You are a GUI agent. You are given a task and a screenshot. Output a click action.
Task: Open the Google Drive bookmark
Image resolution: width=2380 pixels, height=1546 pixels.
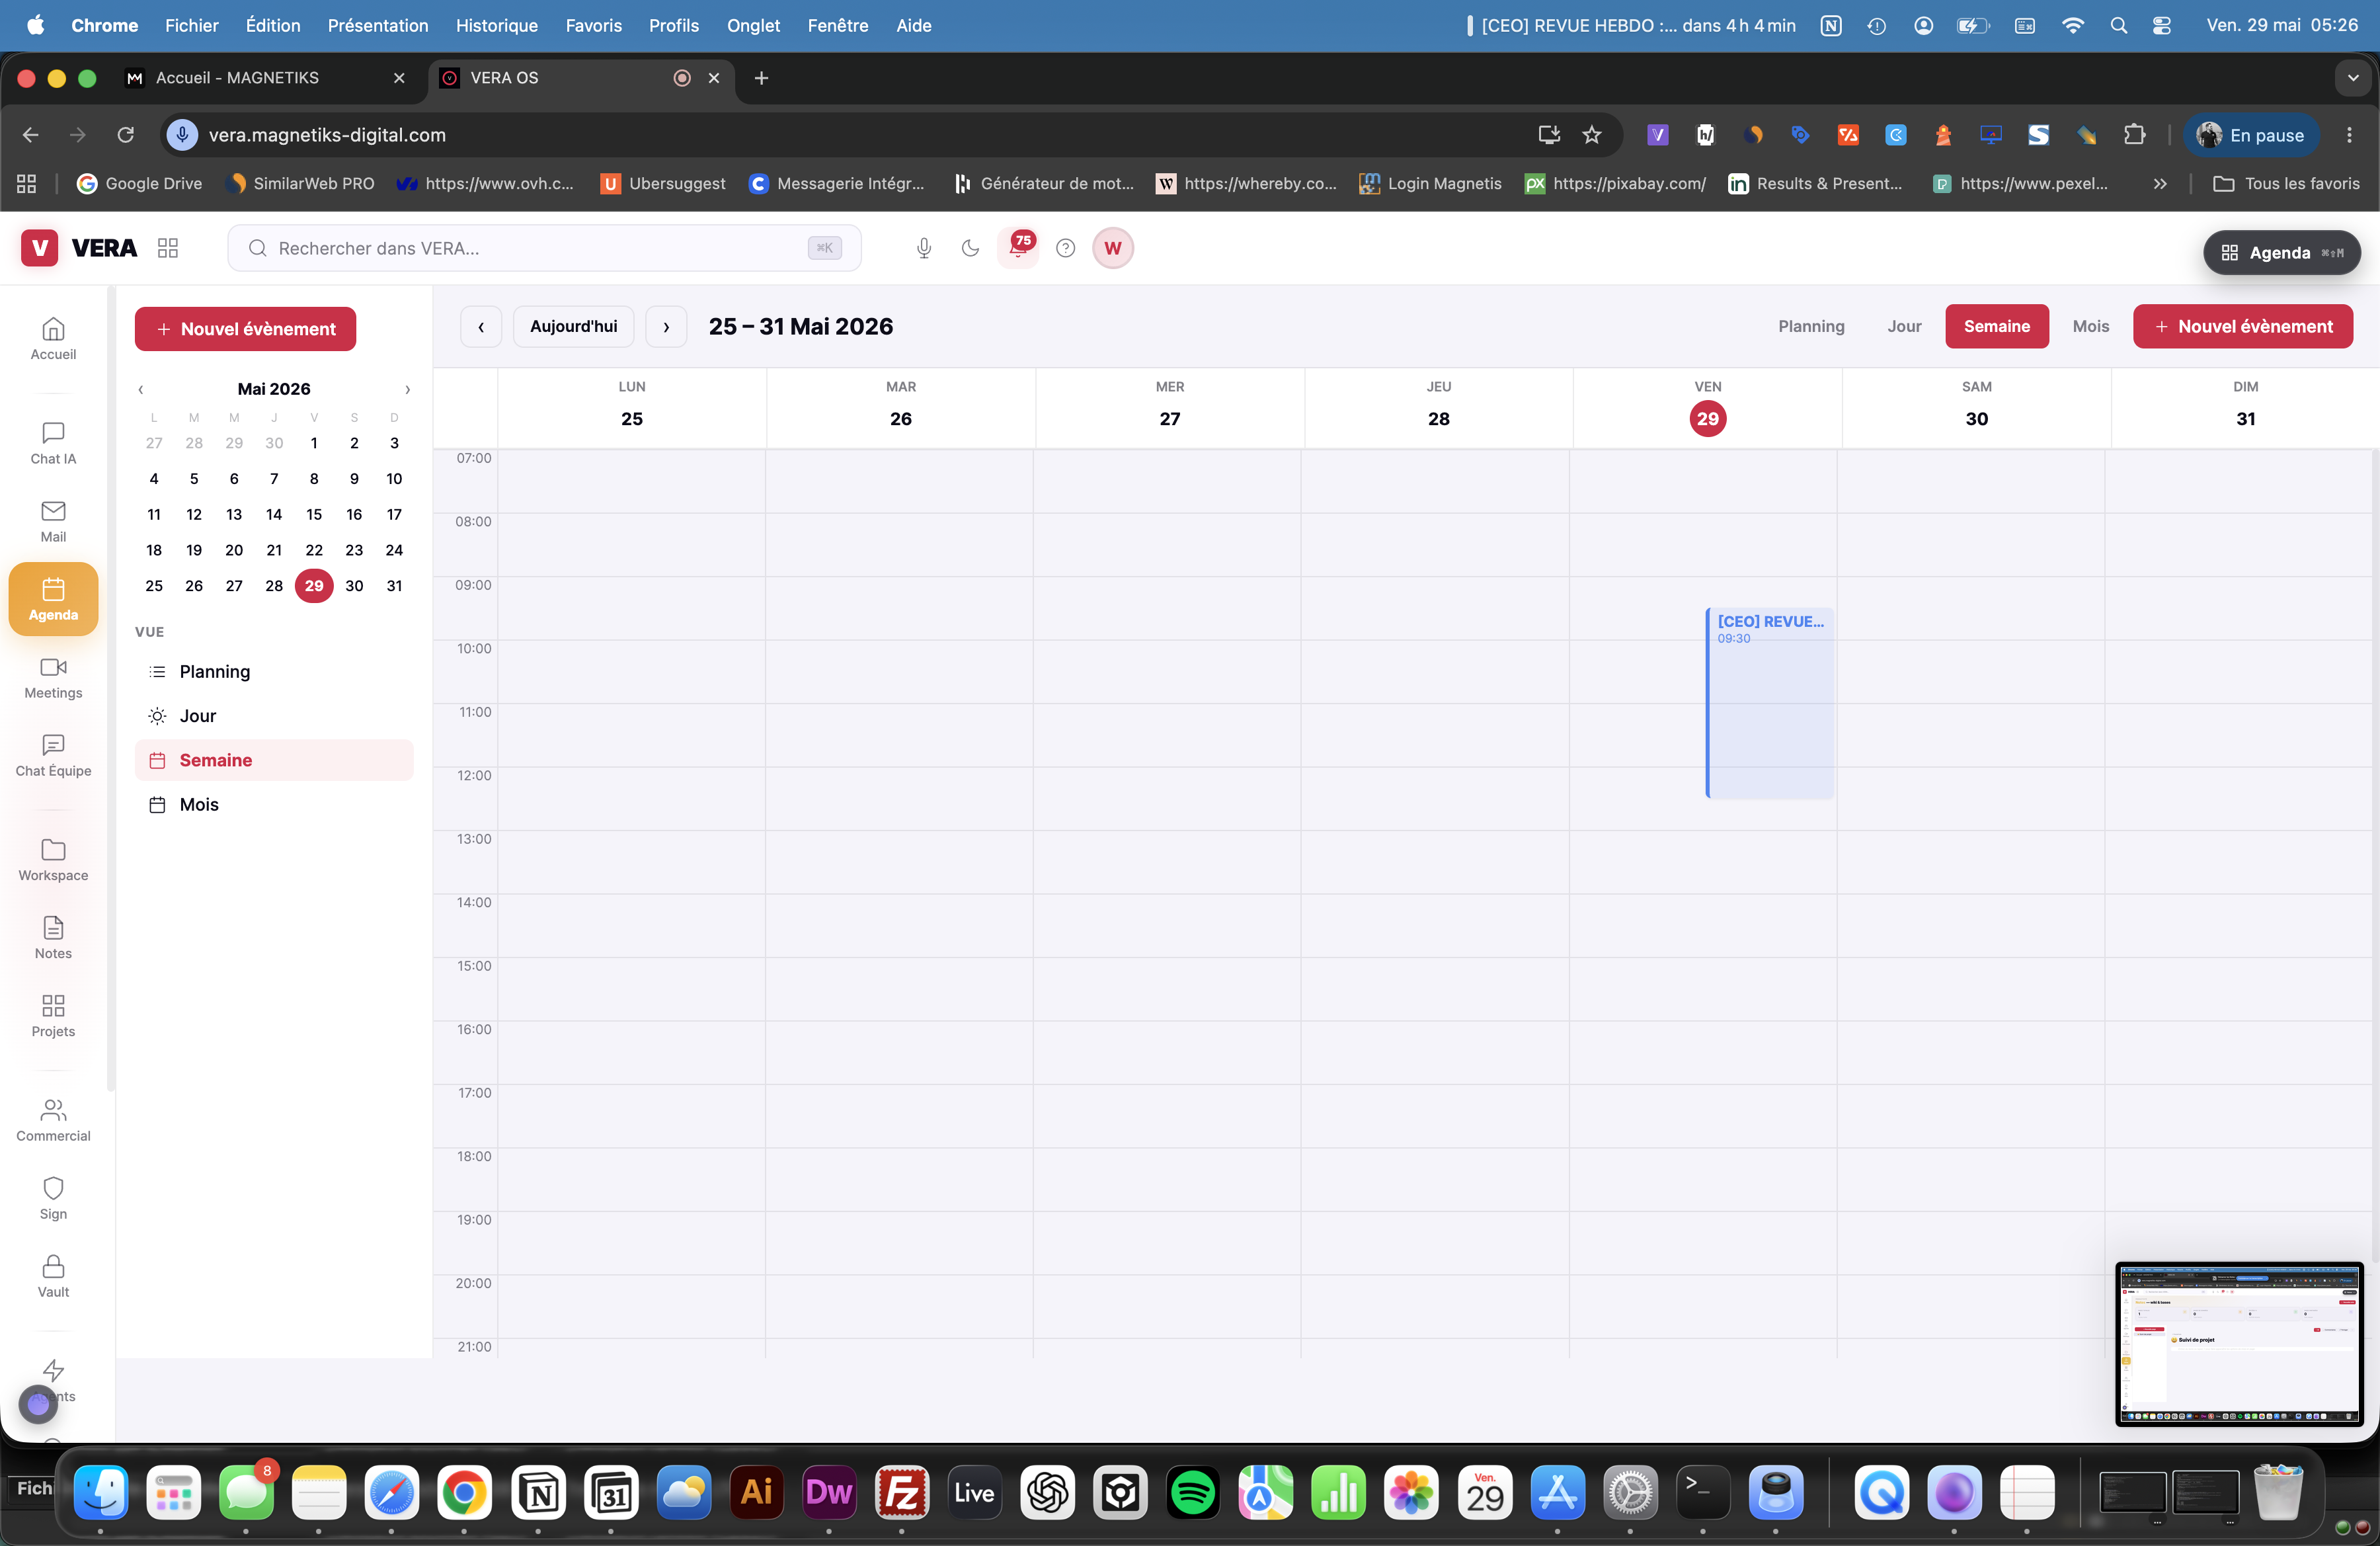(x=140, y=184)
